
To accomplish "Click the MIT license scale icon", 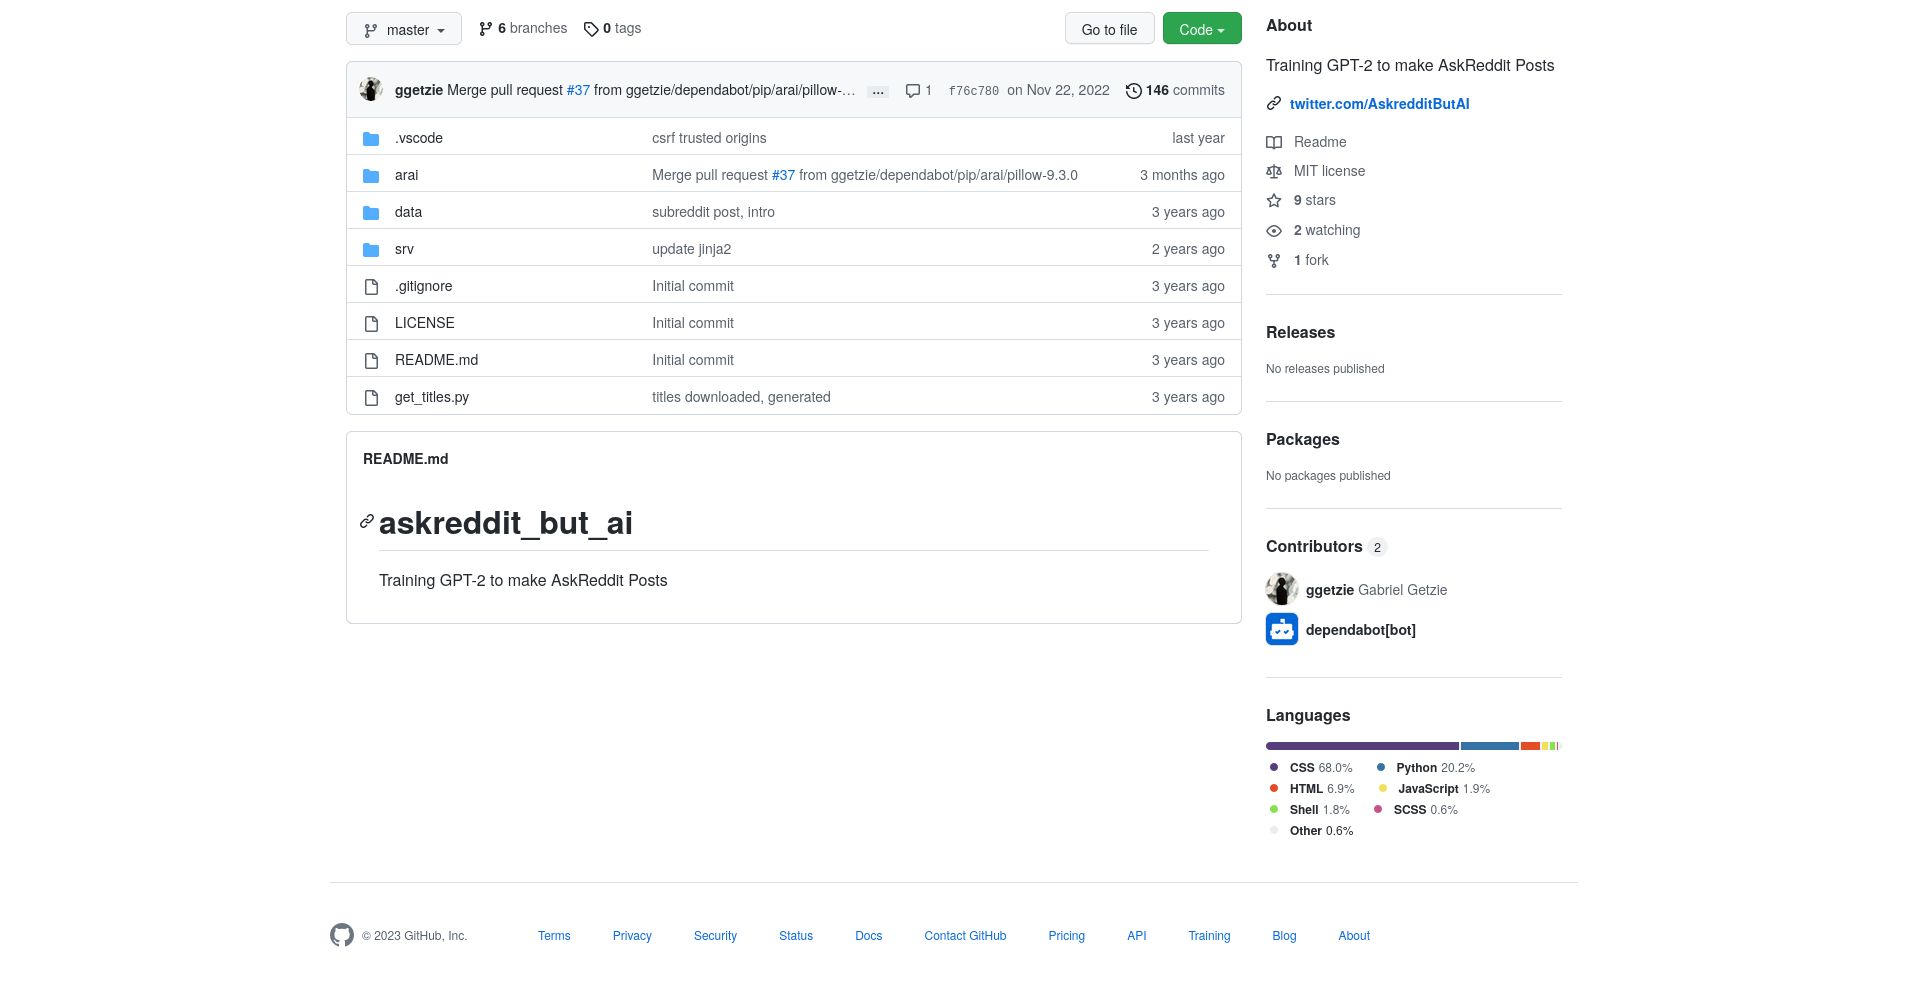I will [x=1274, y=171].
